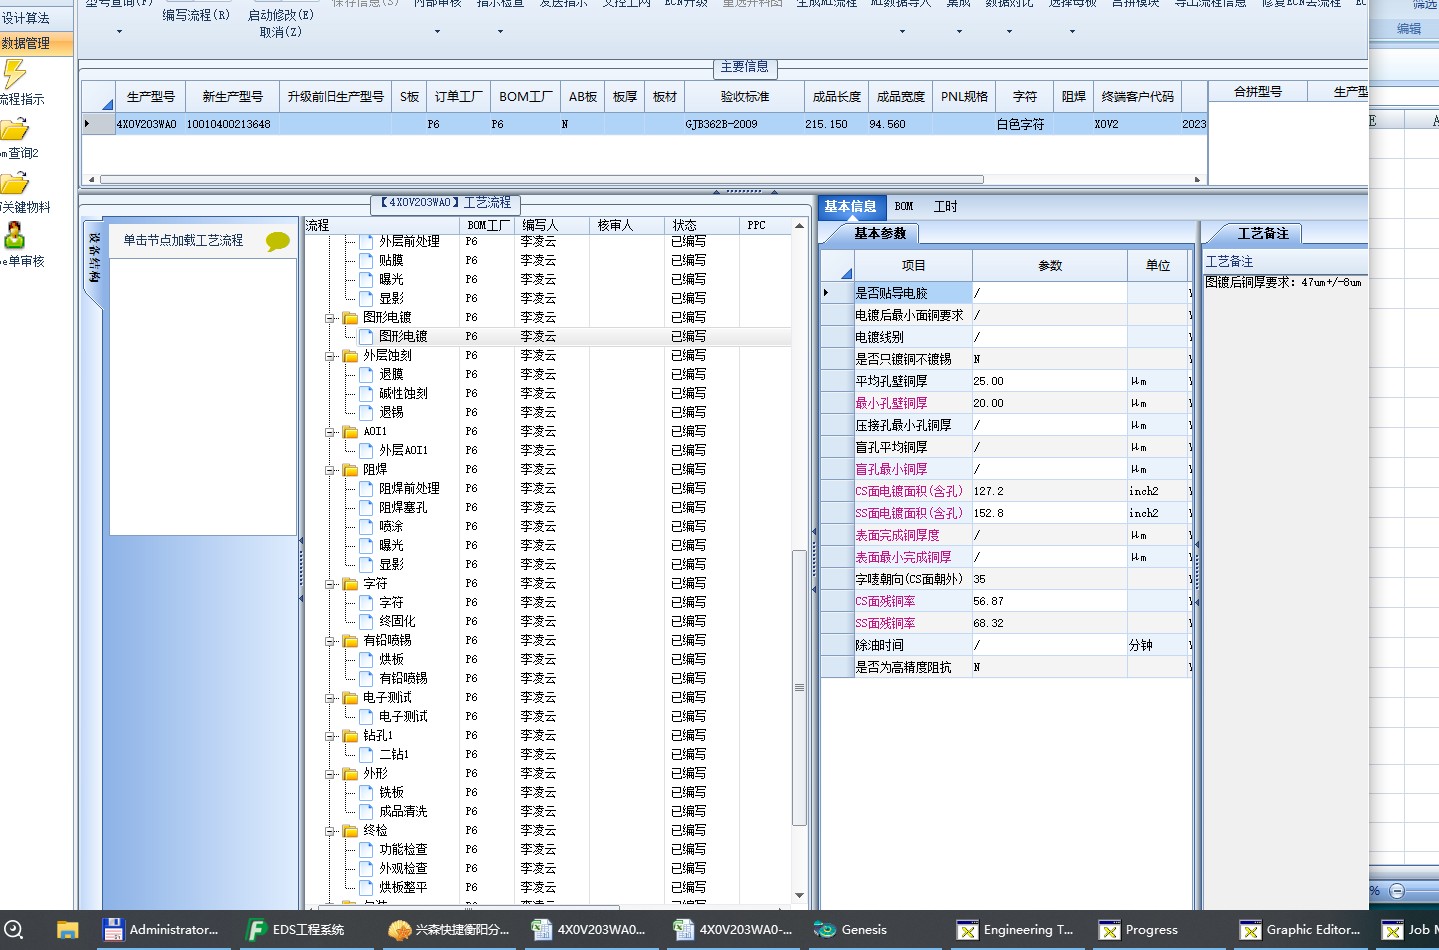Click the tree scrollbar down arrow
The height and width of the screenshot is (950, 1439).
pos(799,896)
